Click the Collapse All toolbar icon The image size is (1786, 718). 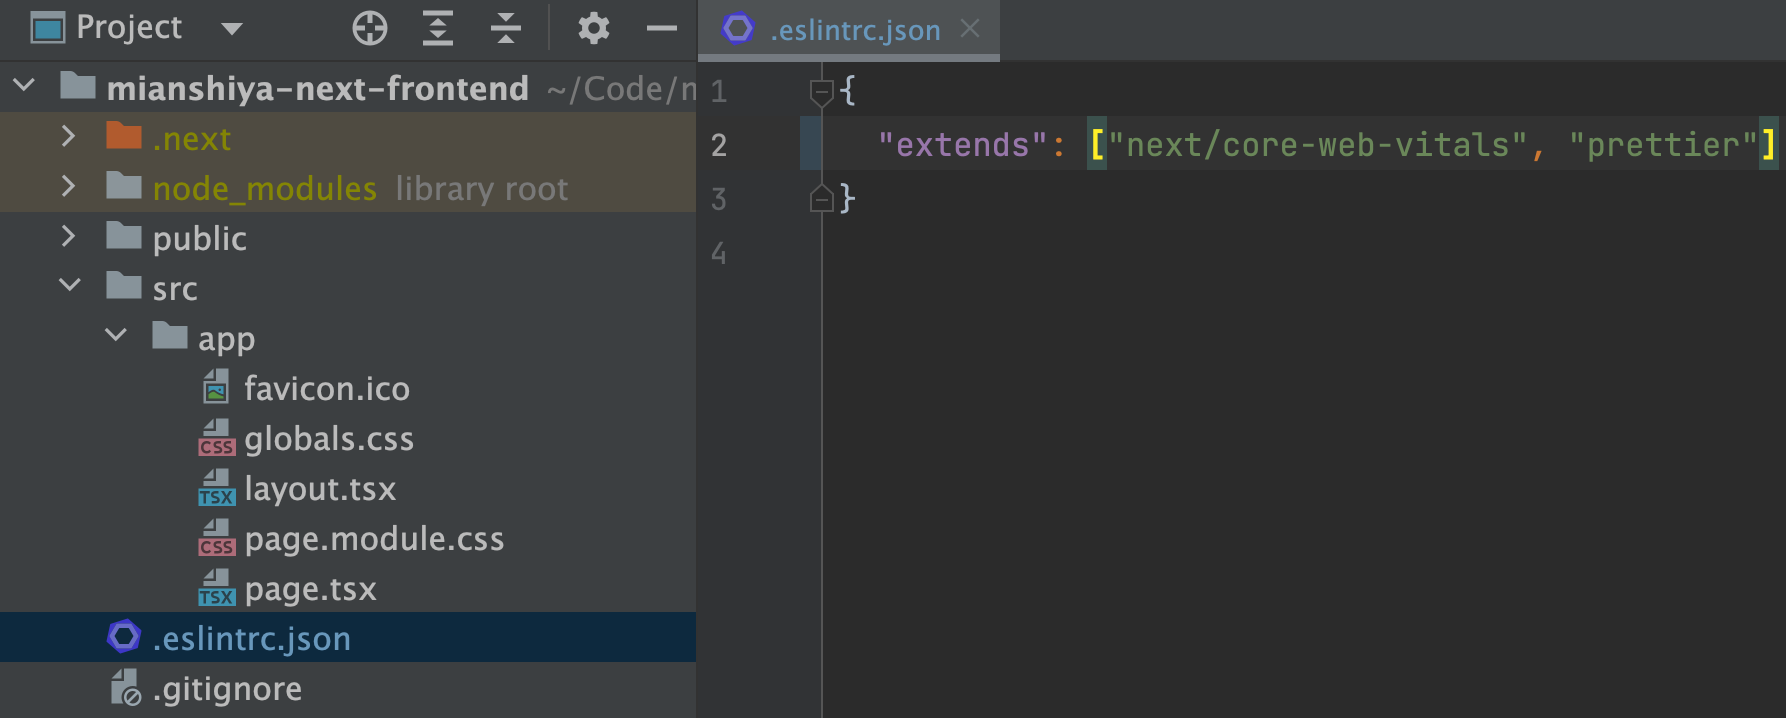pyautogui.click(x=506, y=28)
